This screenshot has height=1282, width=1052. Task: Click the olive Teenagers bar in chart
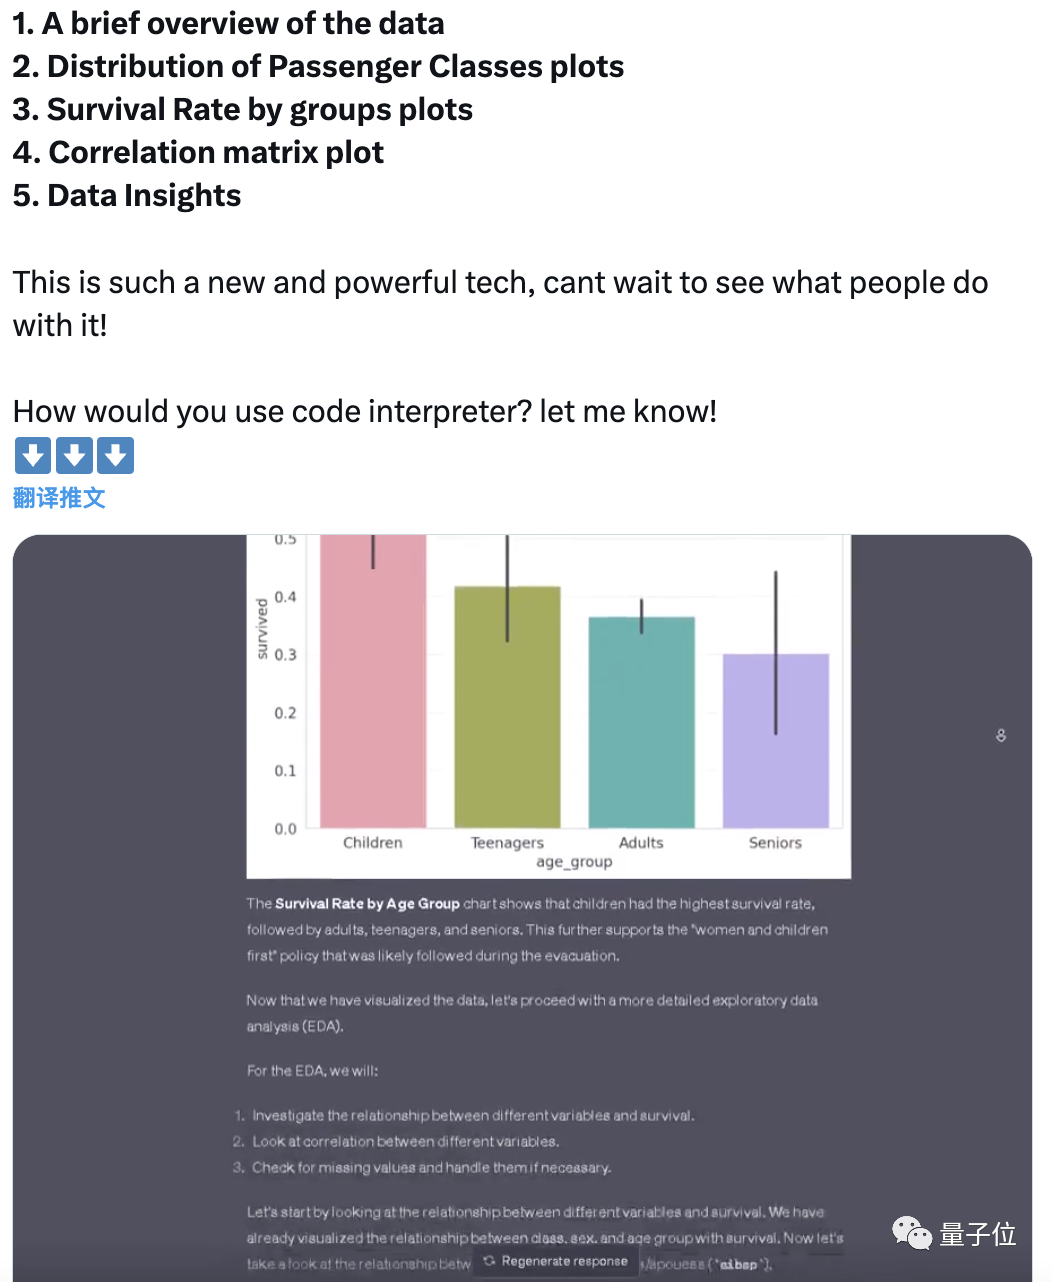tap(507, 707)
